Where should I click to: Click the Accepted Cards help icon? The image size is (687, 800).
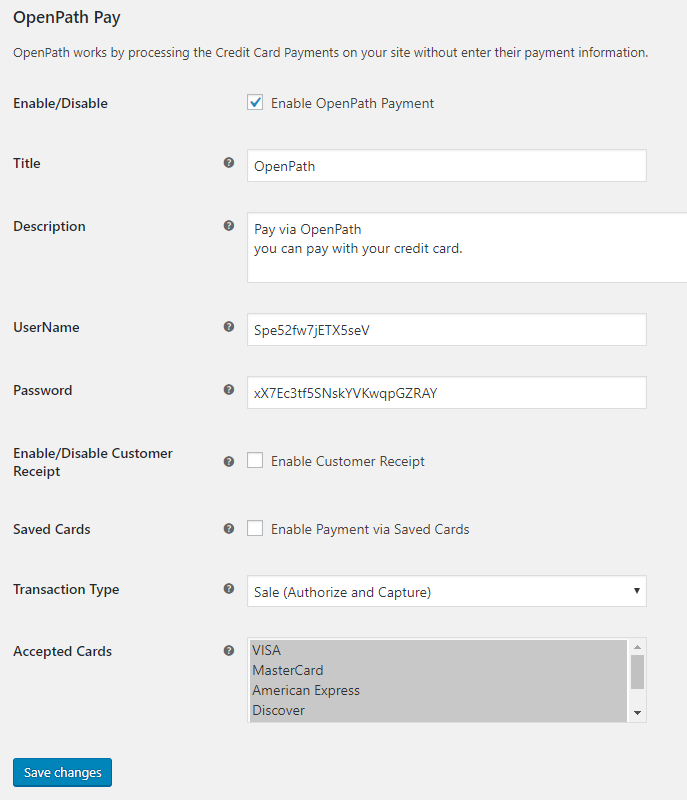(x=229, y=651)
